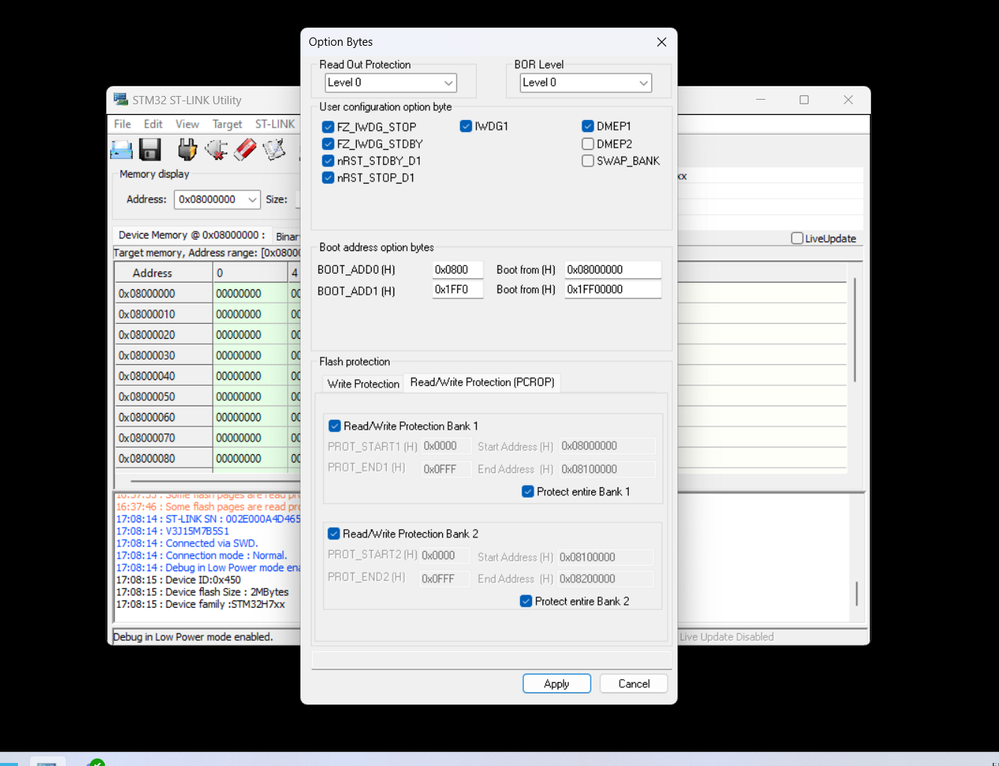Click the Boot from field showing 0x08000000

tap(612, 270)
